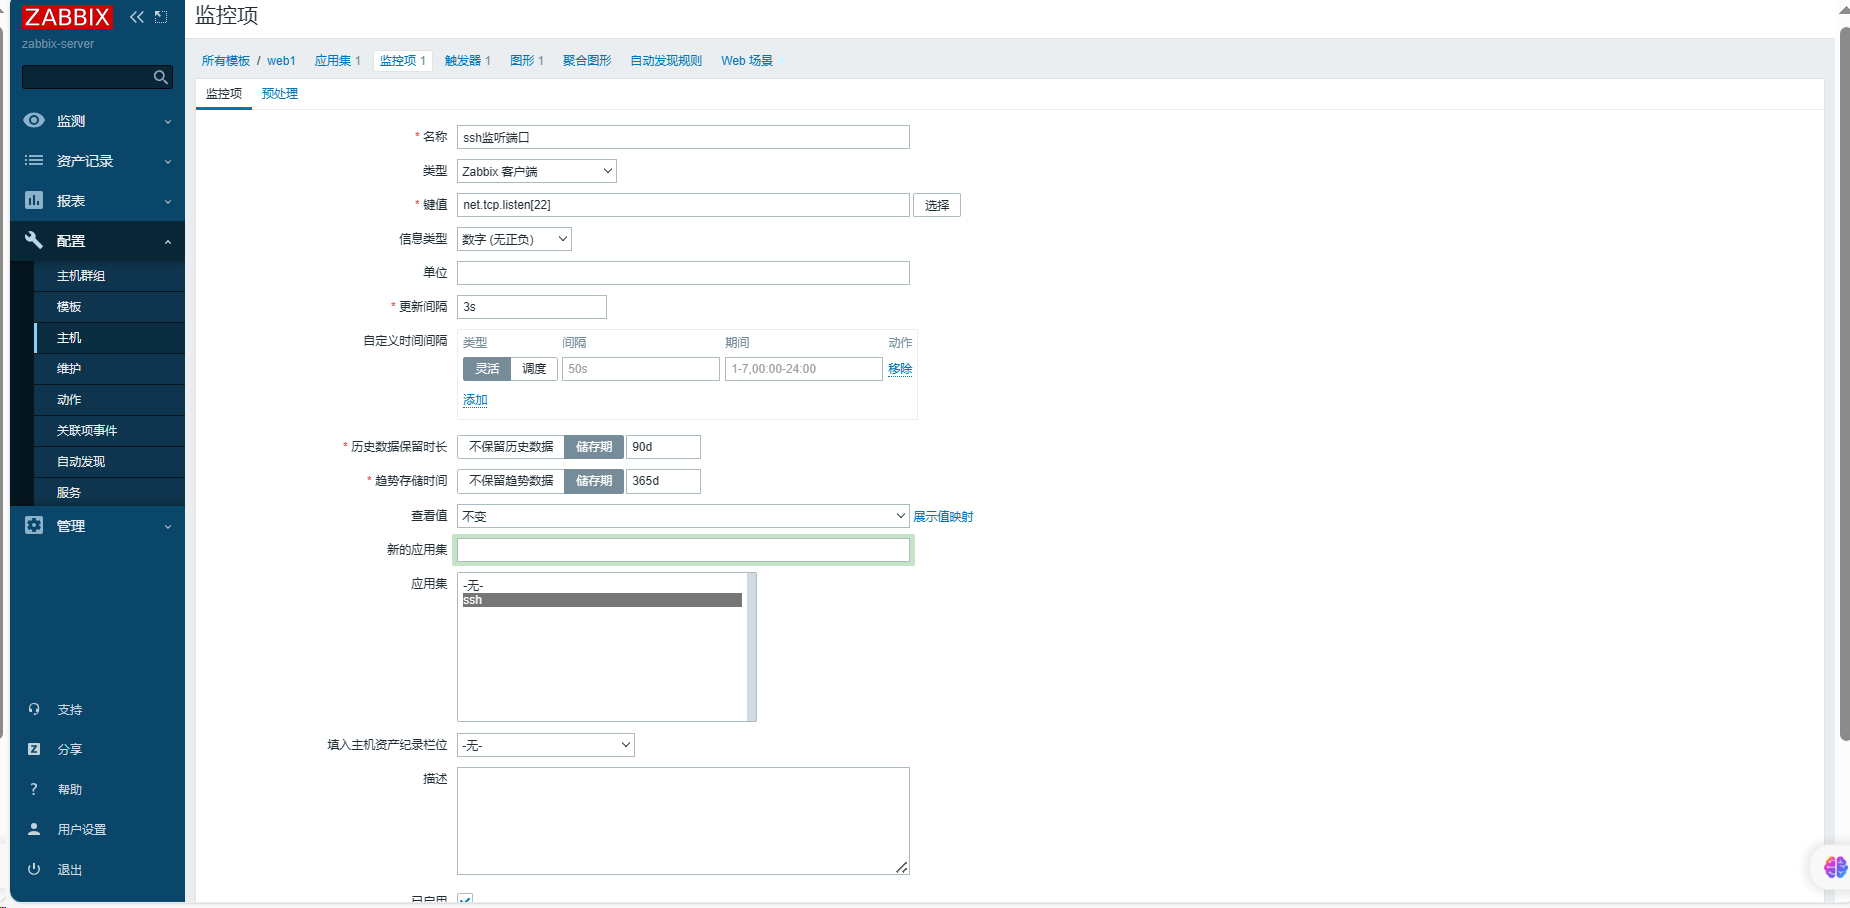Switch to the 预处理 tab

pyautogui.click(x=280, y=93)
